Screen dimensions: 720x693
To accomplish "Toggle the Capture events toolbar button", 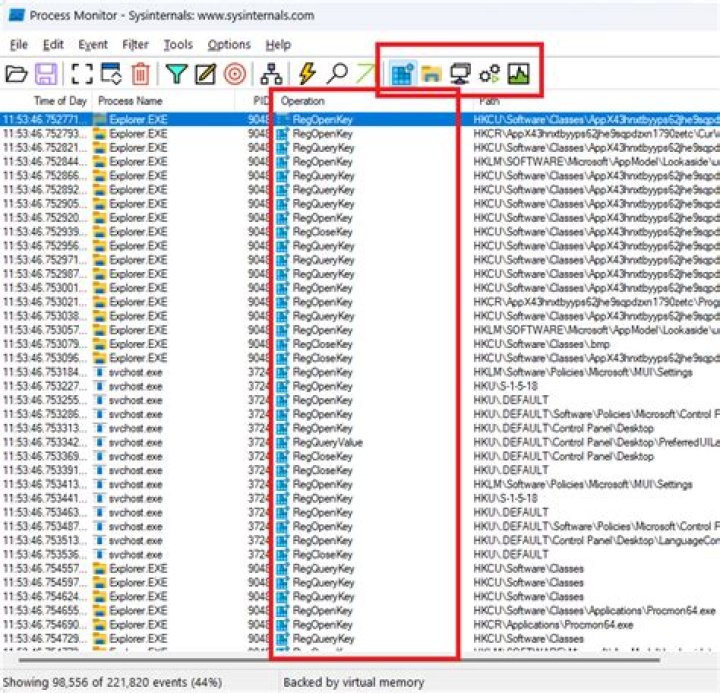I will point(82,73).
